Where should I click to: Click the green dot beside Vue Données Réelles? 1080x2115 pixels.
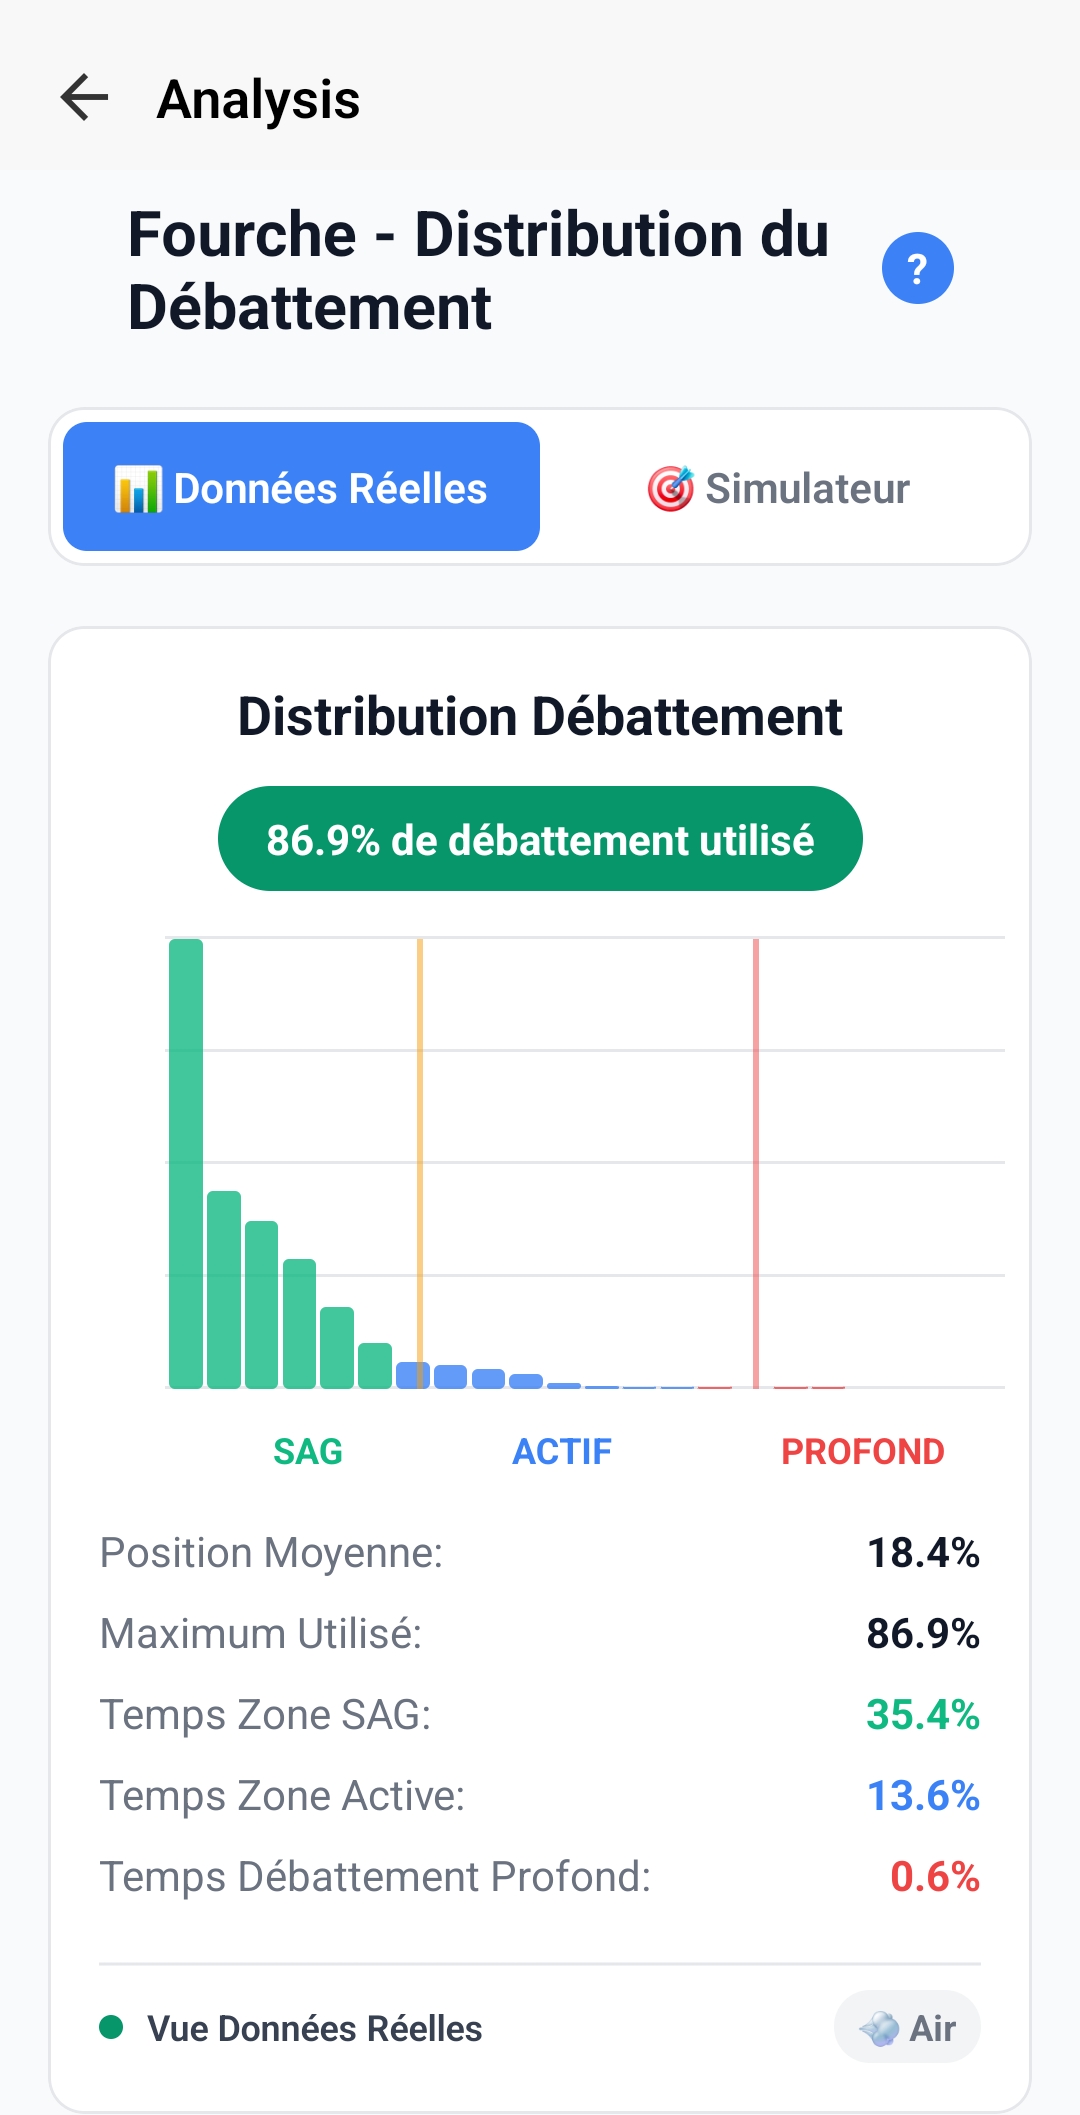click(112, 2027)
